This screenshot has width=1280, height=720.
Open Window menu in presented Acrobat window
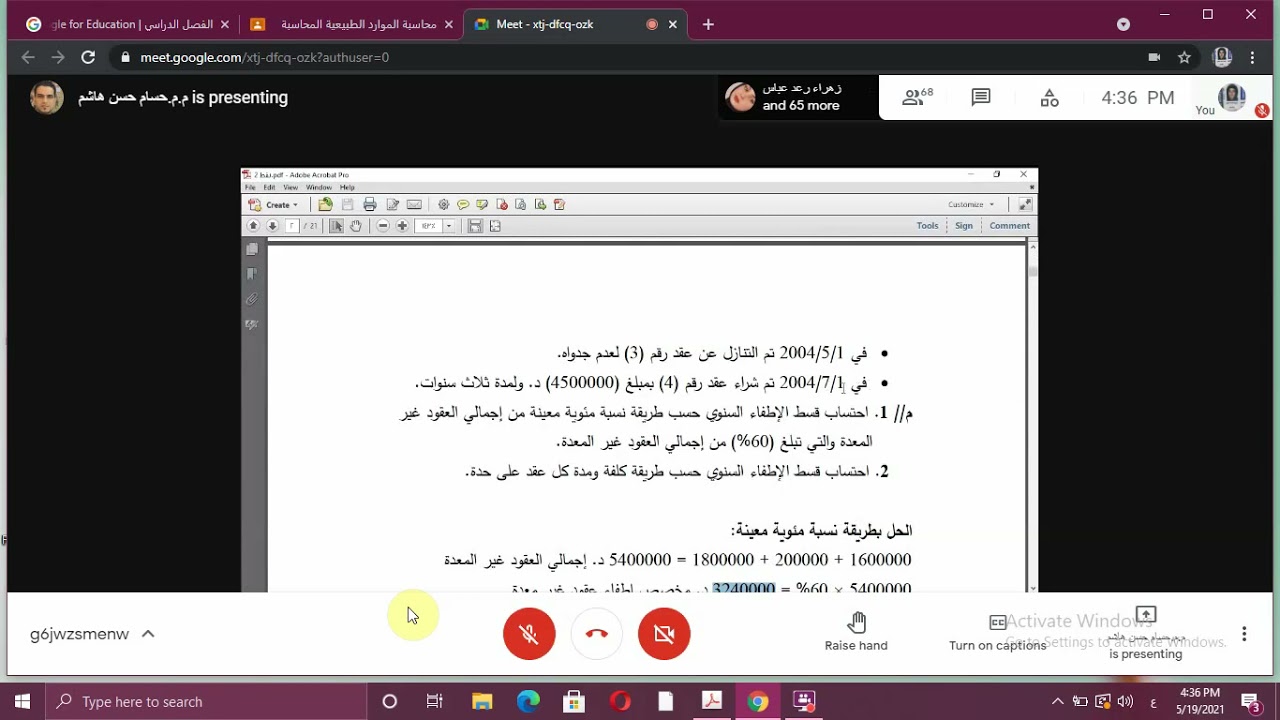point(318,187)
